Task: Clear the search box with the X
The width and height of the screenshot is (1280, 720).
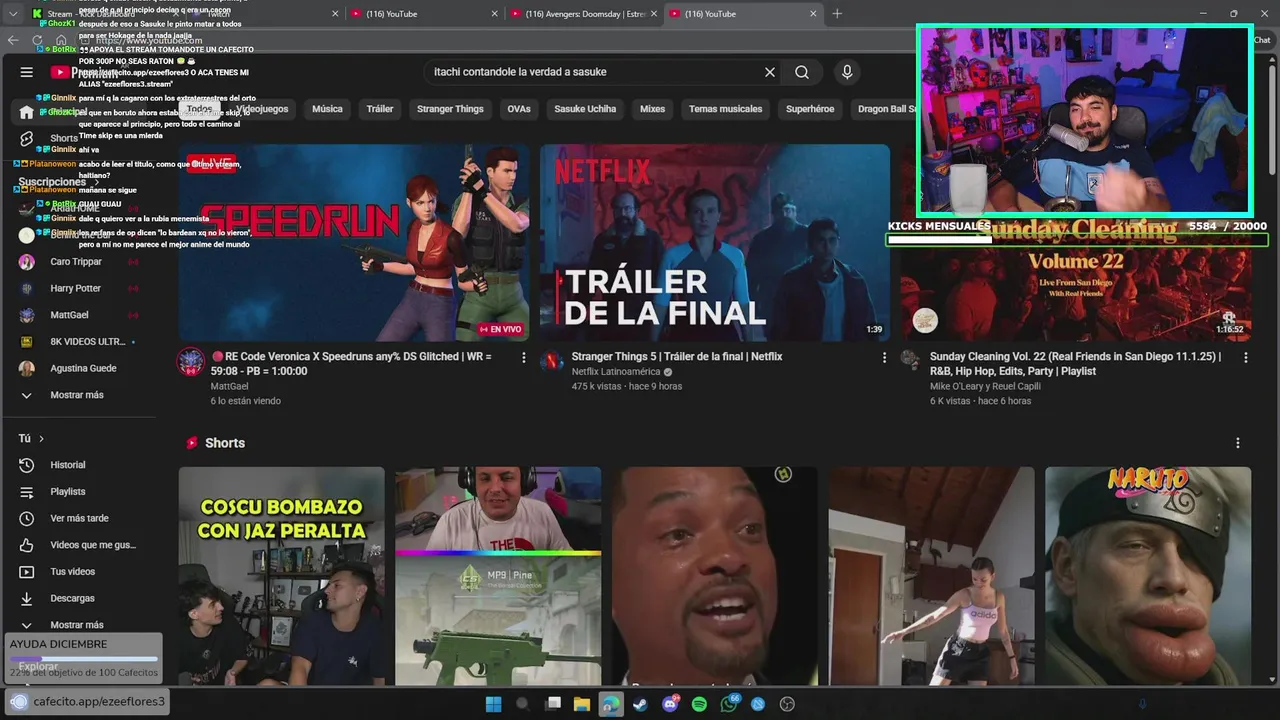Action: coord(770,72)
